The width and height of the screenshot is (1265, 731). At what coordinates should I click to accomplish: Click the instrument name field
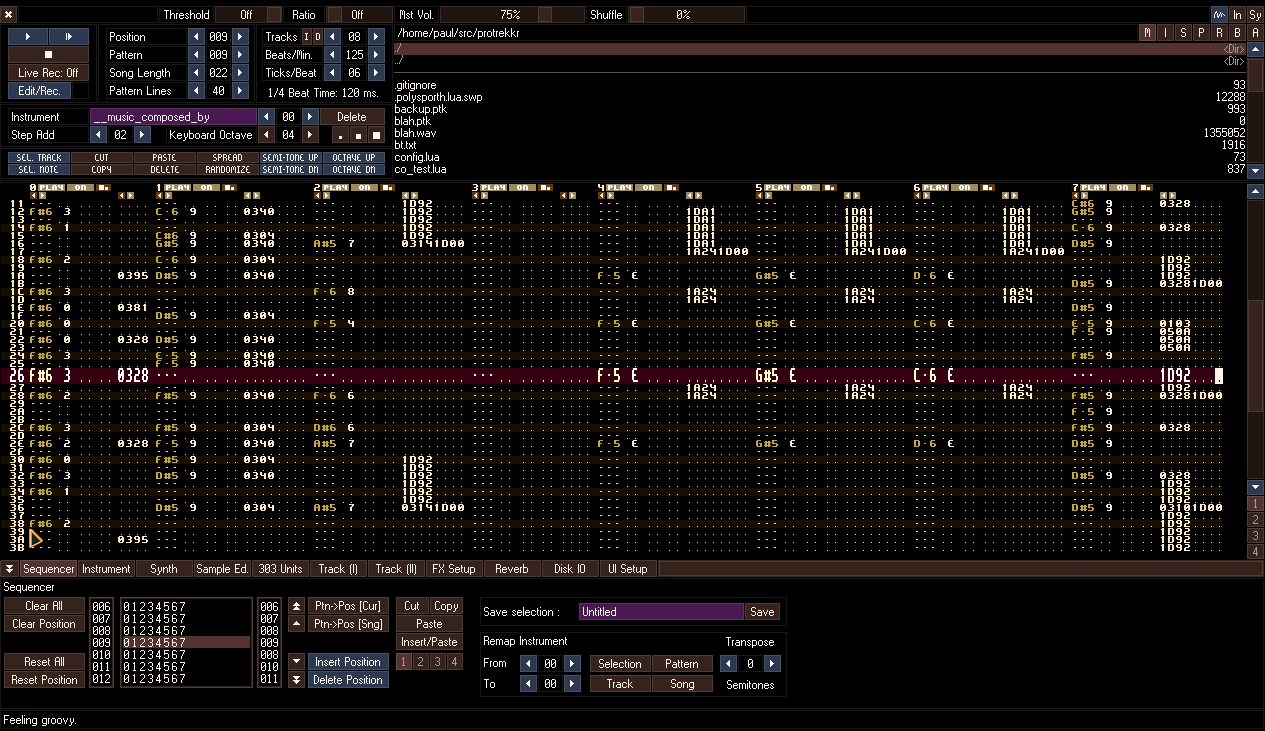tap(173, 117)
